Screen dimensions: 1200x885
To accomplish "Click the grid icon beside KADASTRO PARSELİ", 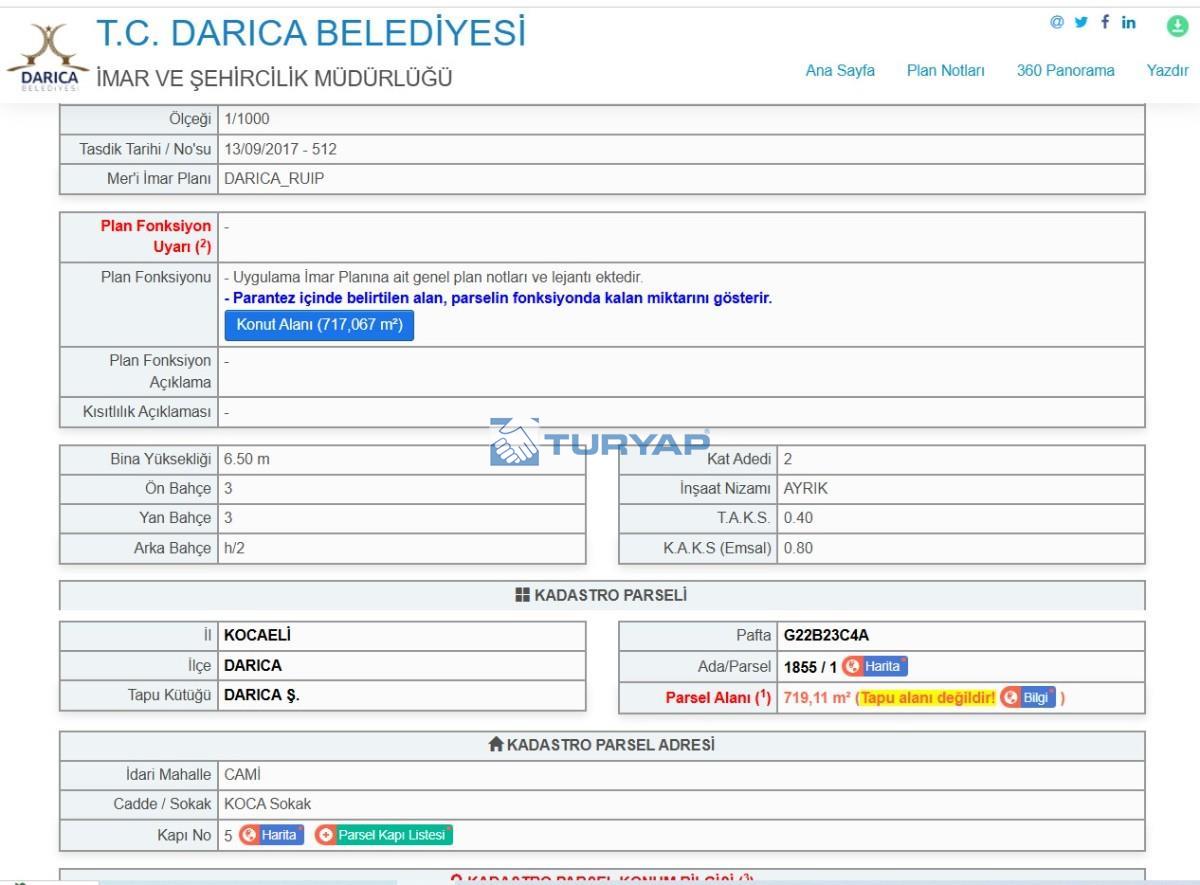I will [x=522, y=595].
